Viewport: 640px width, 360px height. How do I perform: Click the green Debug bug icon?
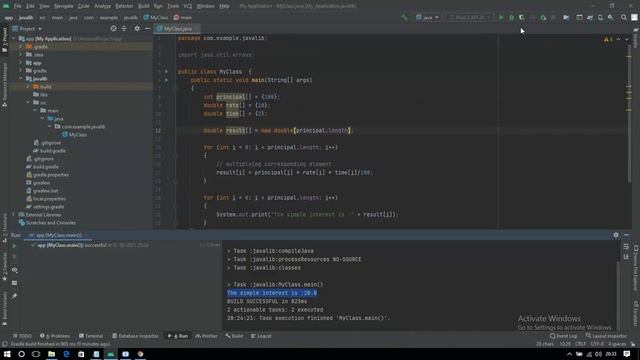click(x=511, y=18)
